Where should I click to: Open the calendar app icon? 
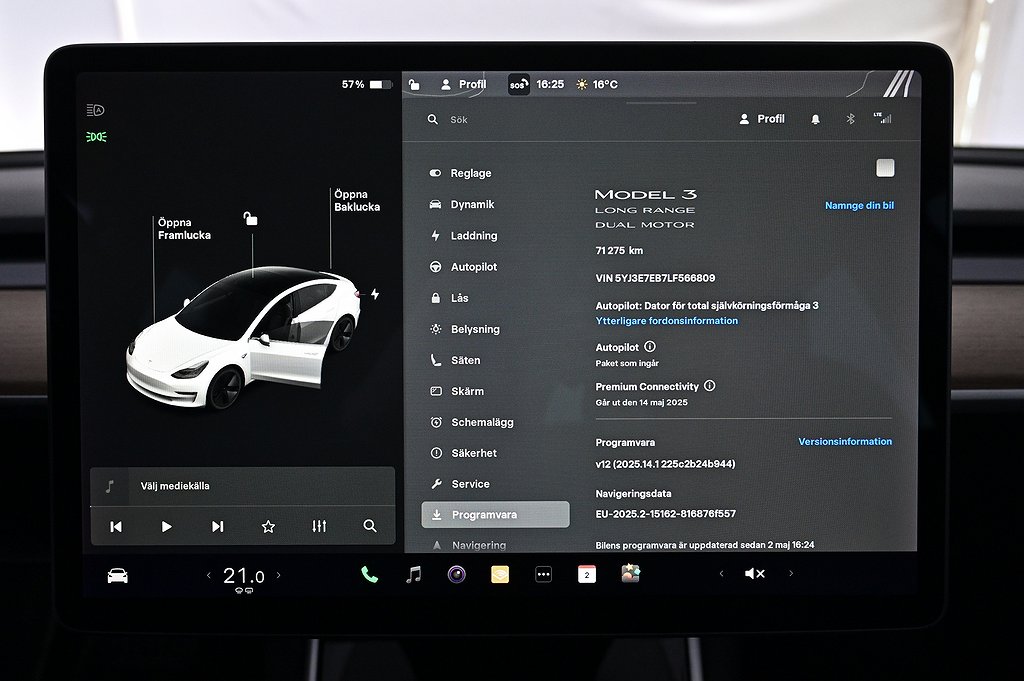tap(586, 575)
